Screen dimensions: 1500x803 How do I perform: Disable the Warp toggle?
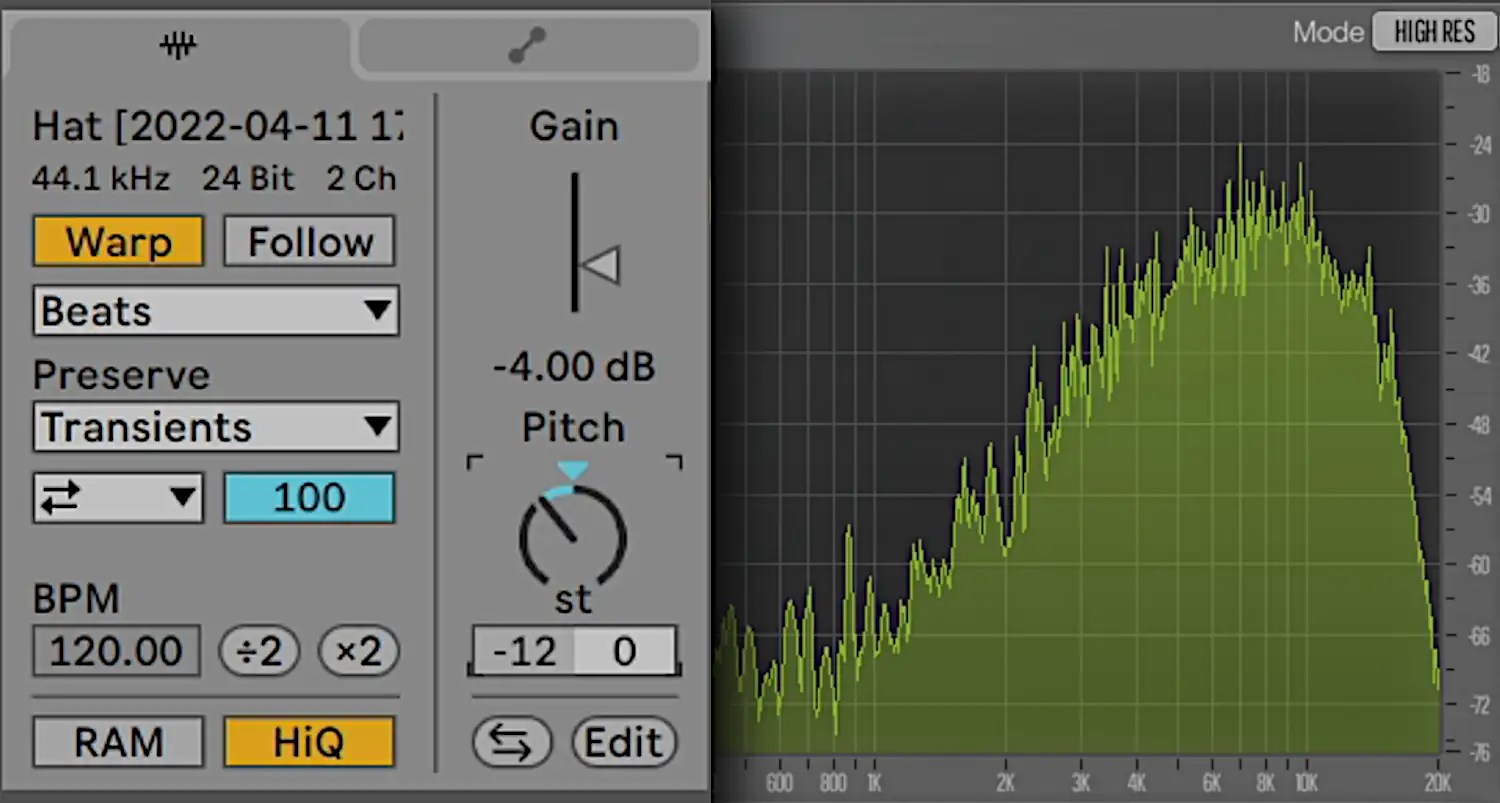pyautogui.click(x=118, y=241)
